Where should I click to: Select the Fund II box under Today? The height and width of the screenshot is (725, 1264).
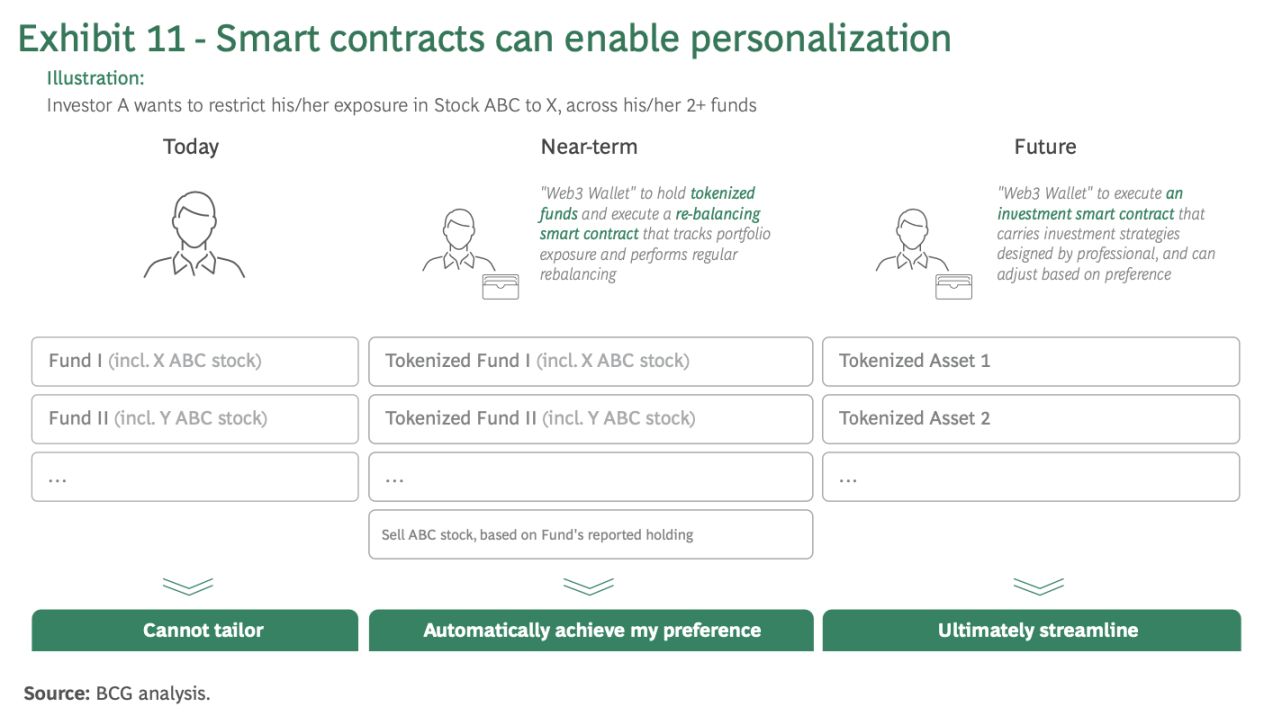tap(195, 418)
